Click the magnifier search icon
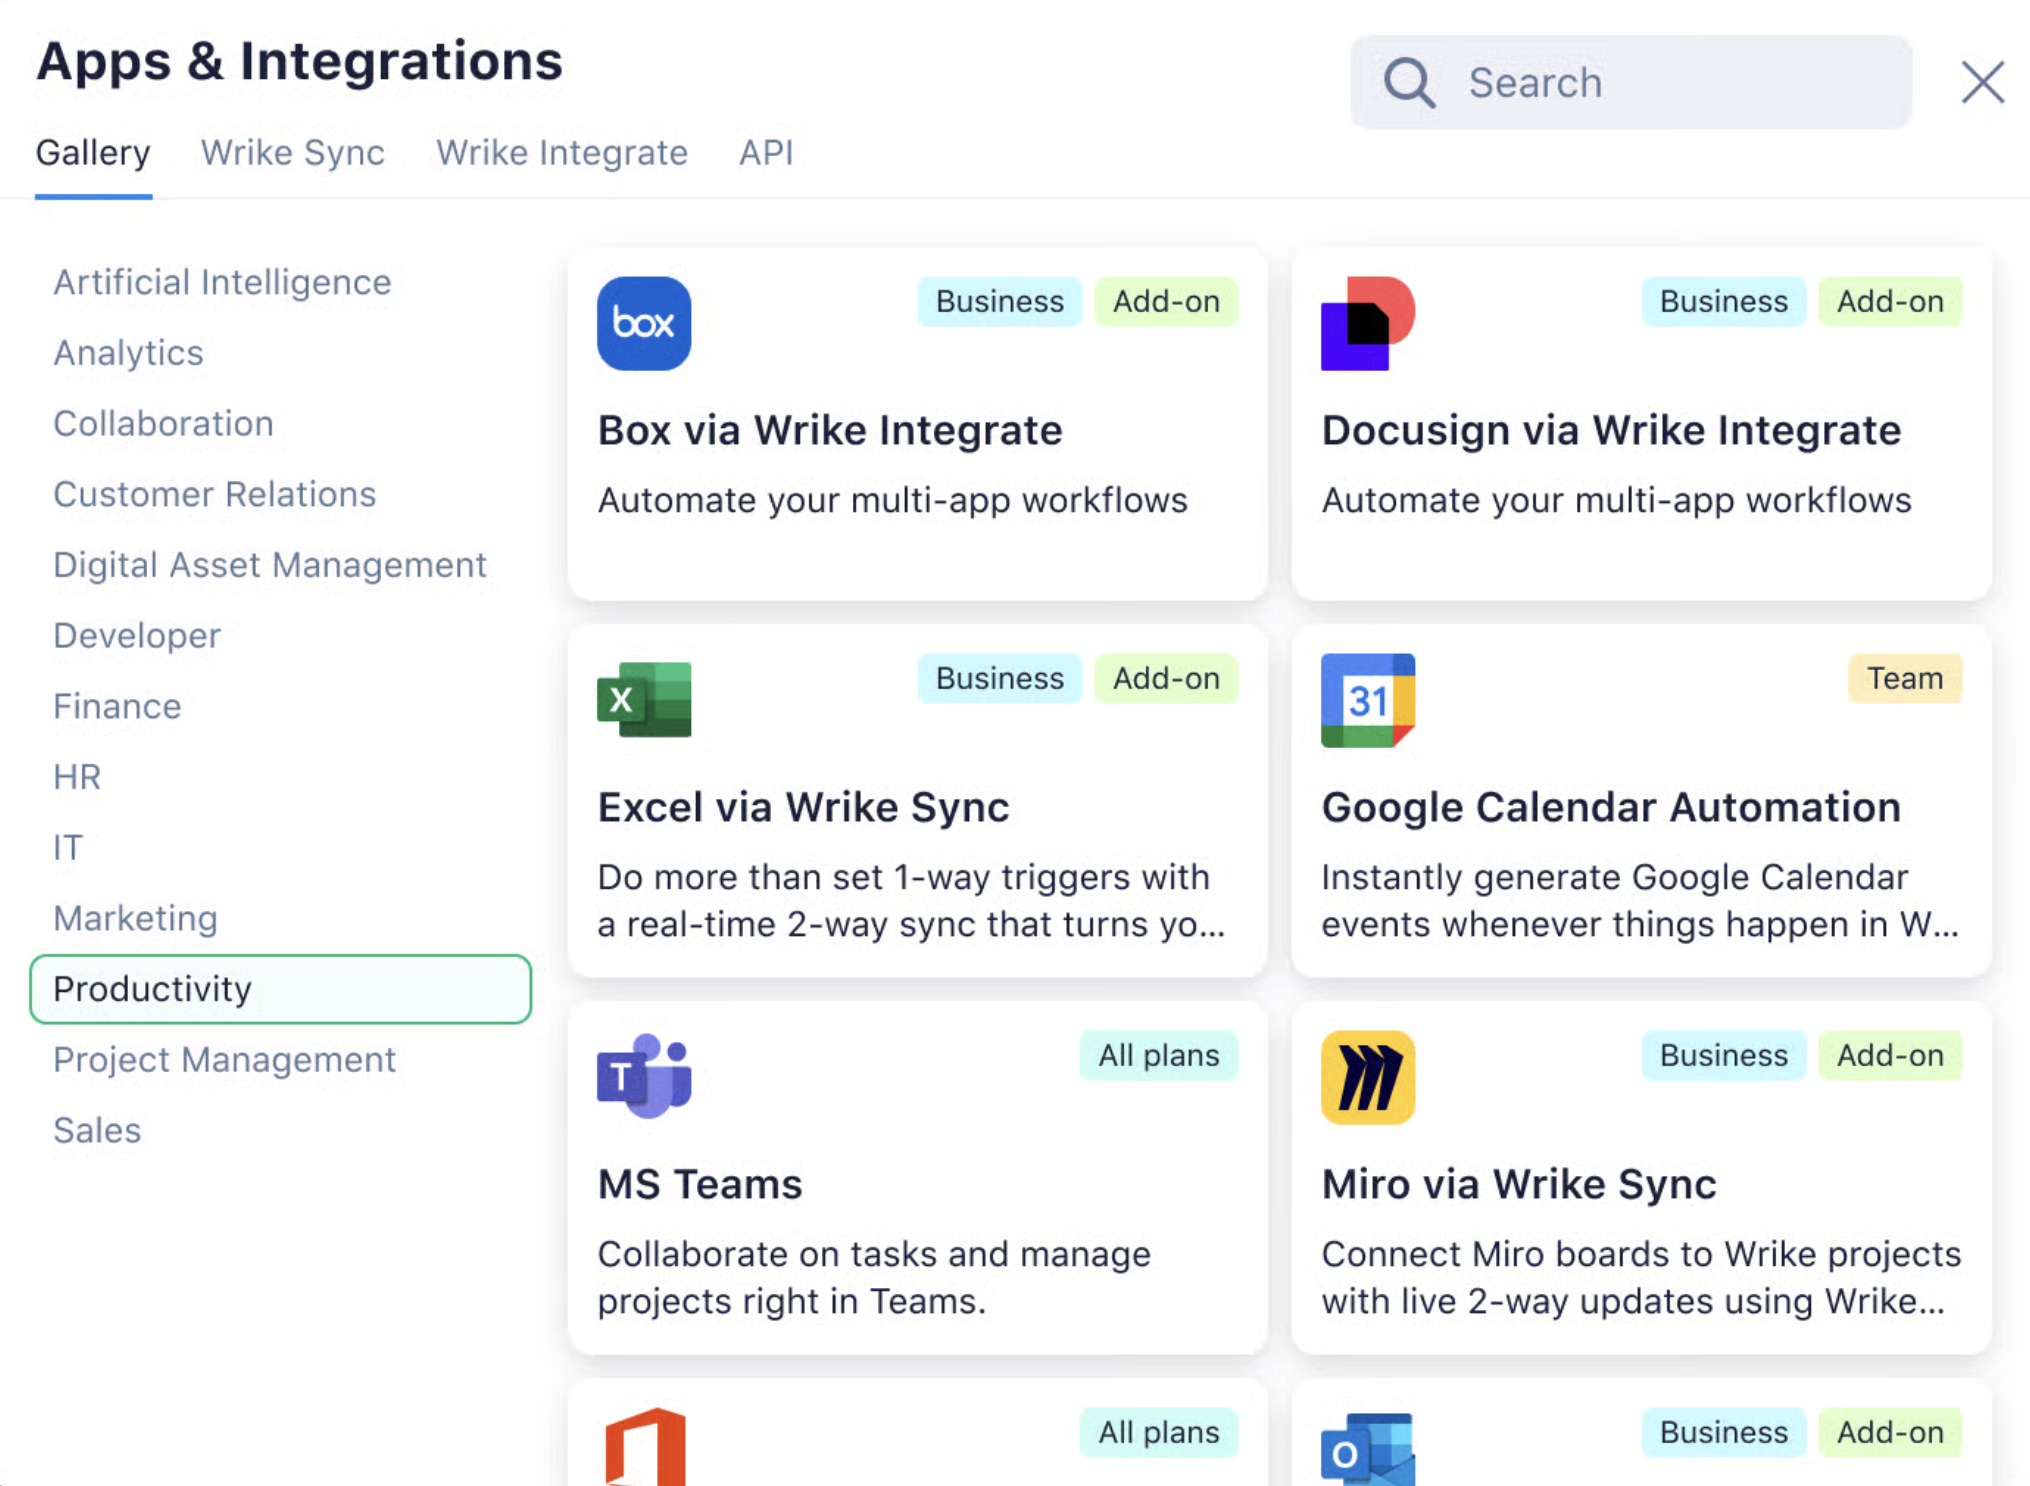This screenshot has height=1486, width=2030. [1409, 82]
